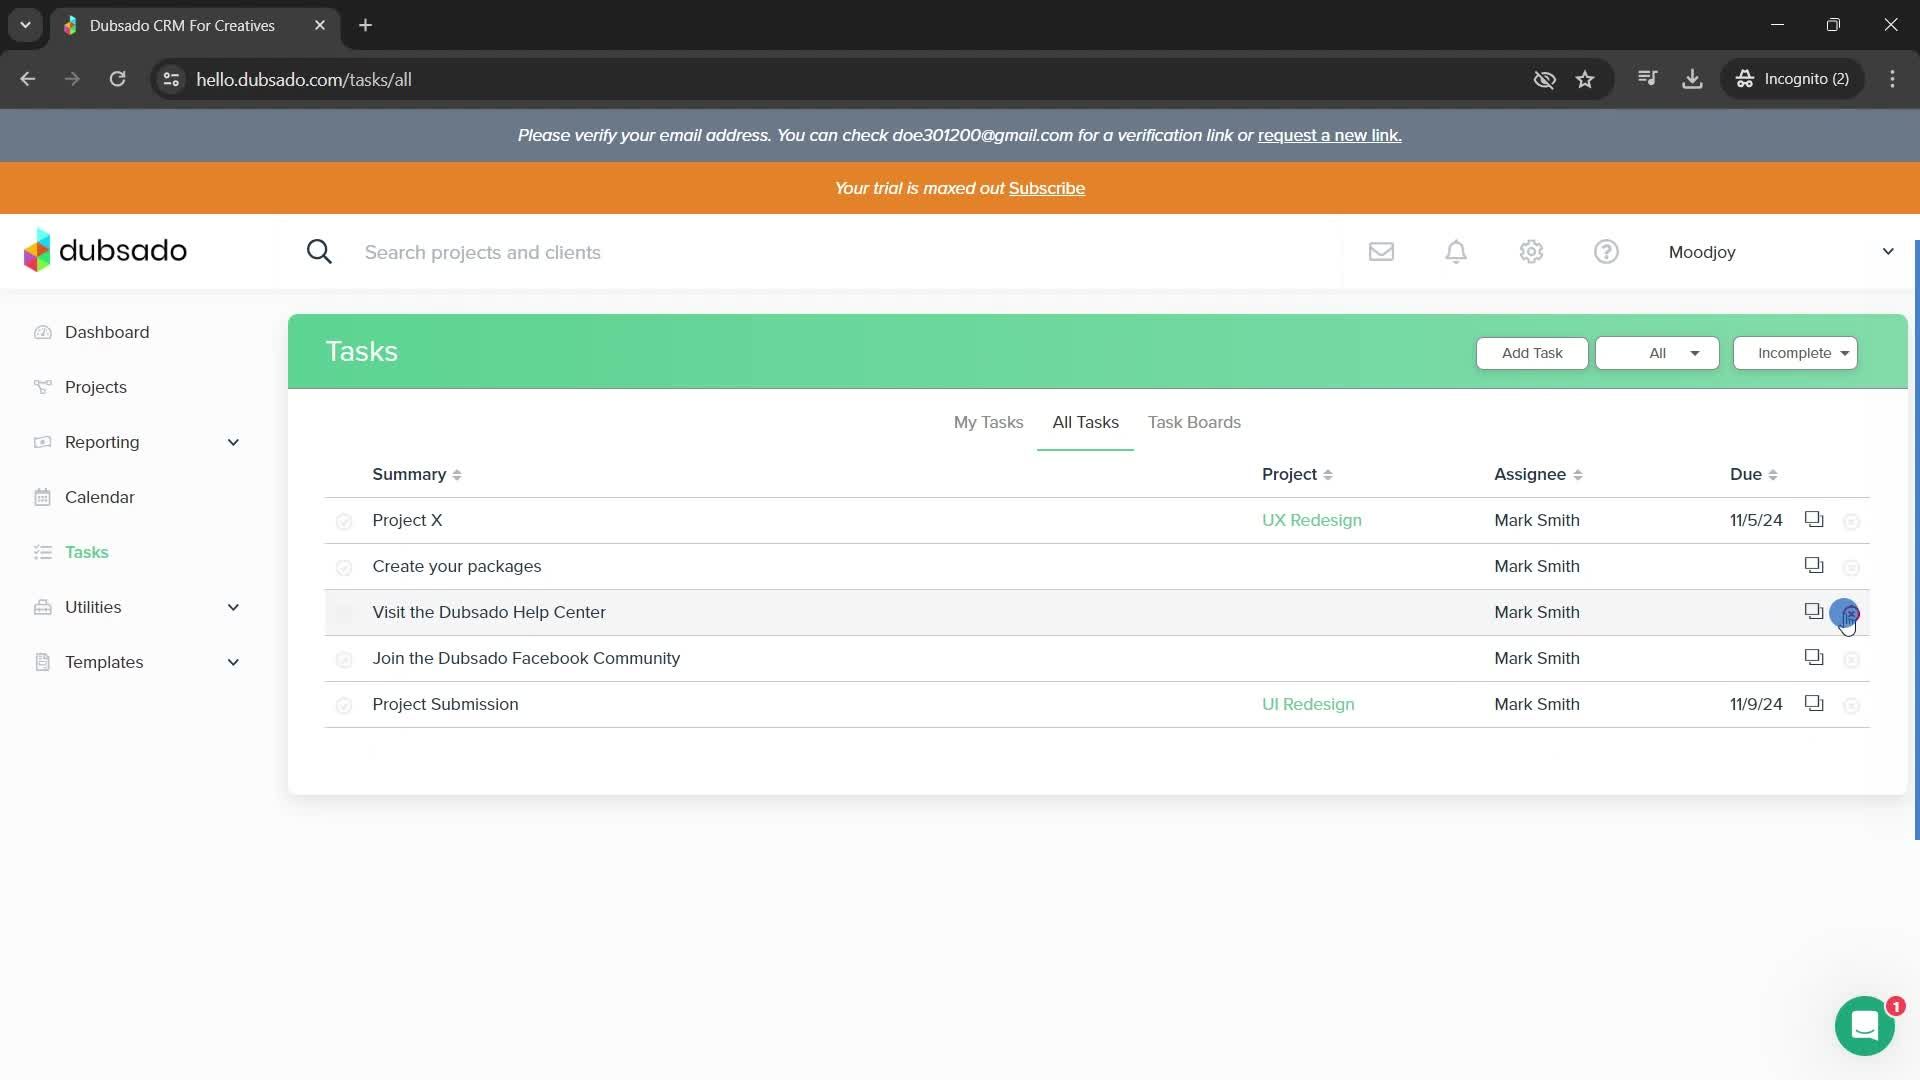Mark Join the Dubsado Facebook Community complete
The image size is (1920, 1080).
pos(344,659)
